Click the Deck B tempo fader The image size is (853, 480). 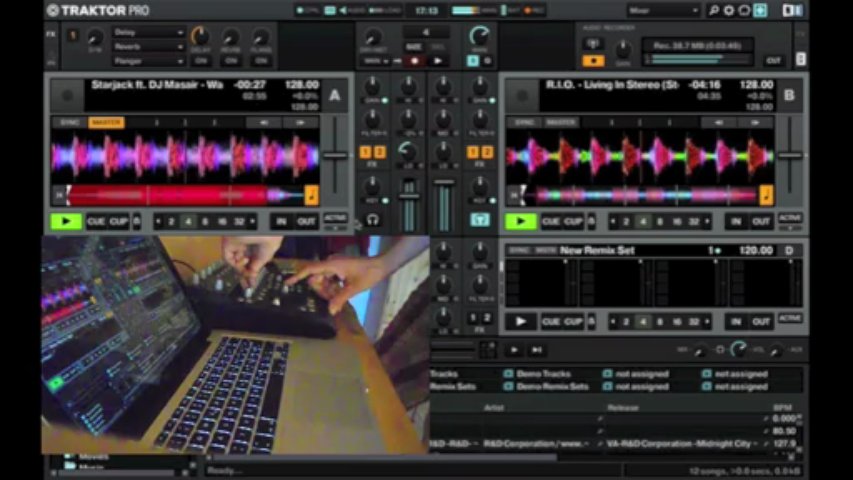click(790, 156)
